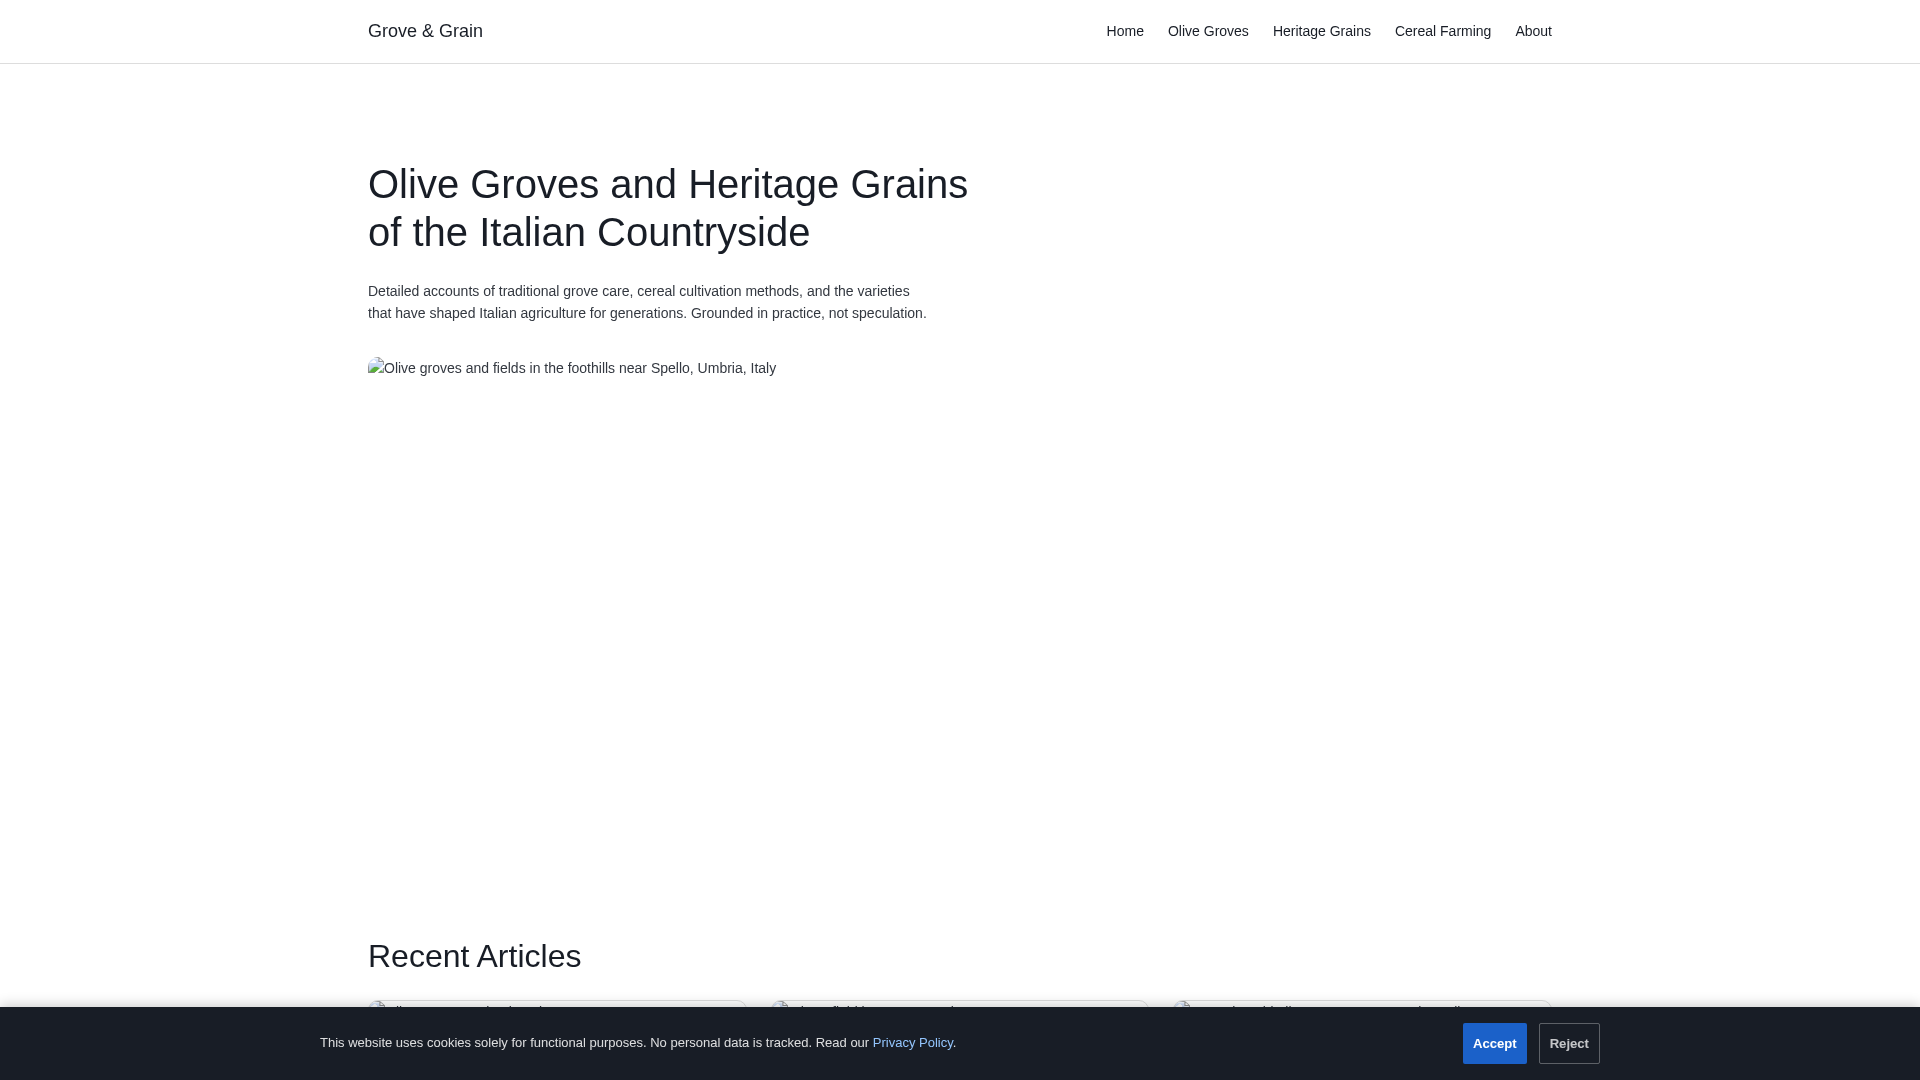Open the Grove & Grain site logo link
The image size is (1920, 1080).
(425, 31)
